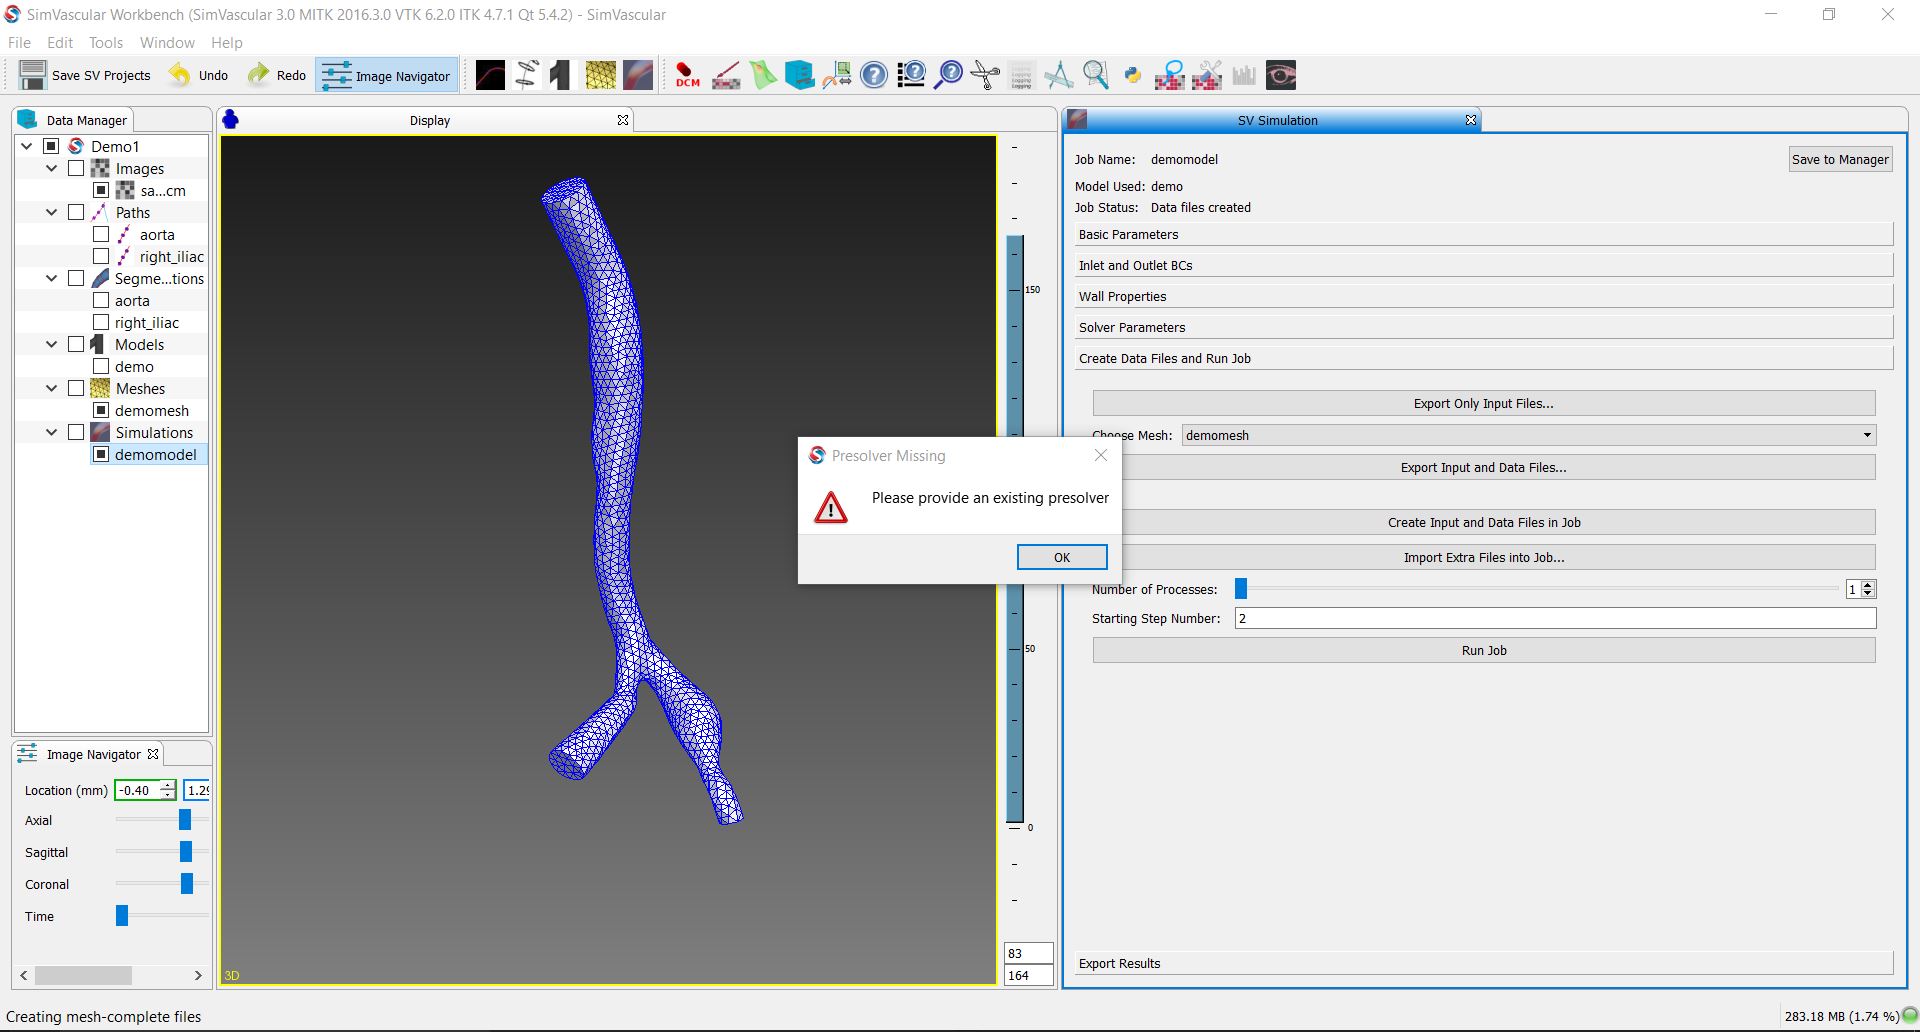Click Create Input and Data Files in Job
This screenshot has width=1920, height=1032.
1484,522
